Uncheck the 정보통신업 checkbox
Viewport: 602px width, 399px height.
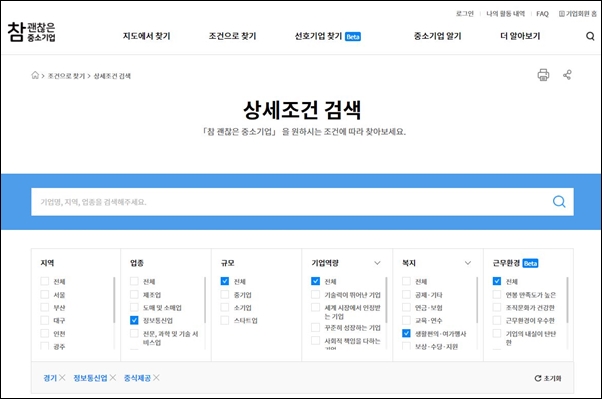click(134, 320)
